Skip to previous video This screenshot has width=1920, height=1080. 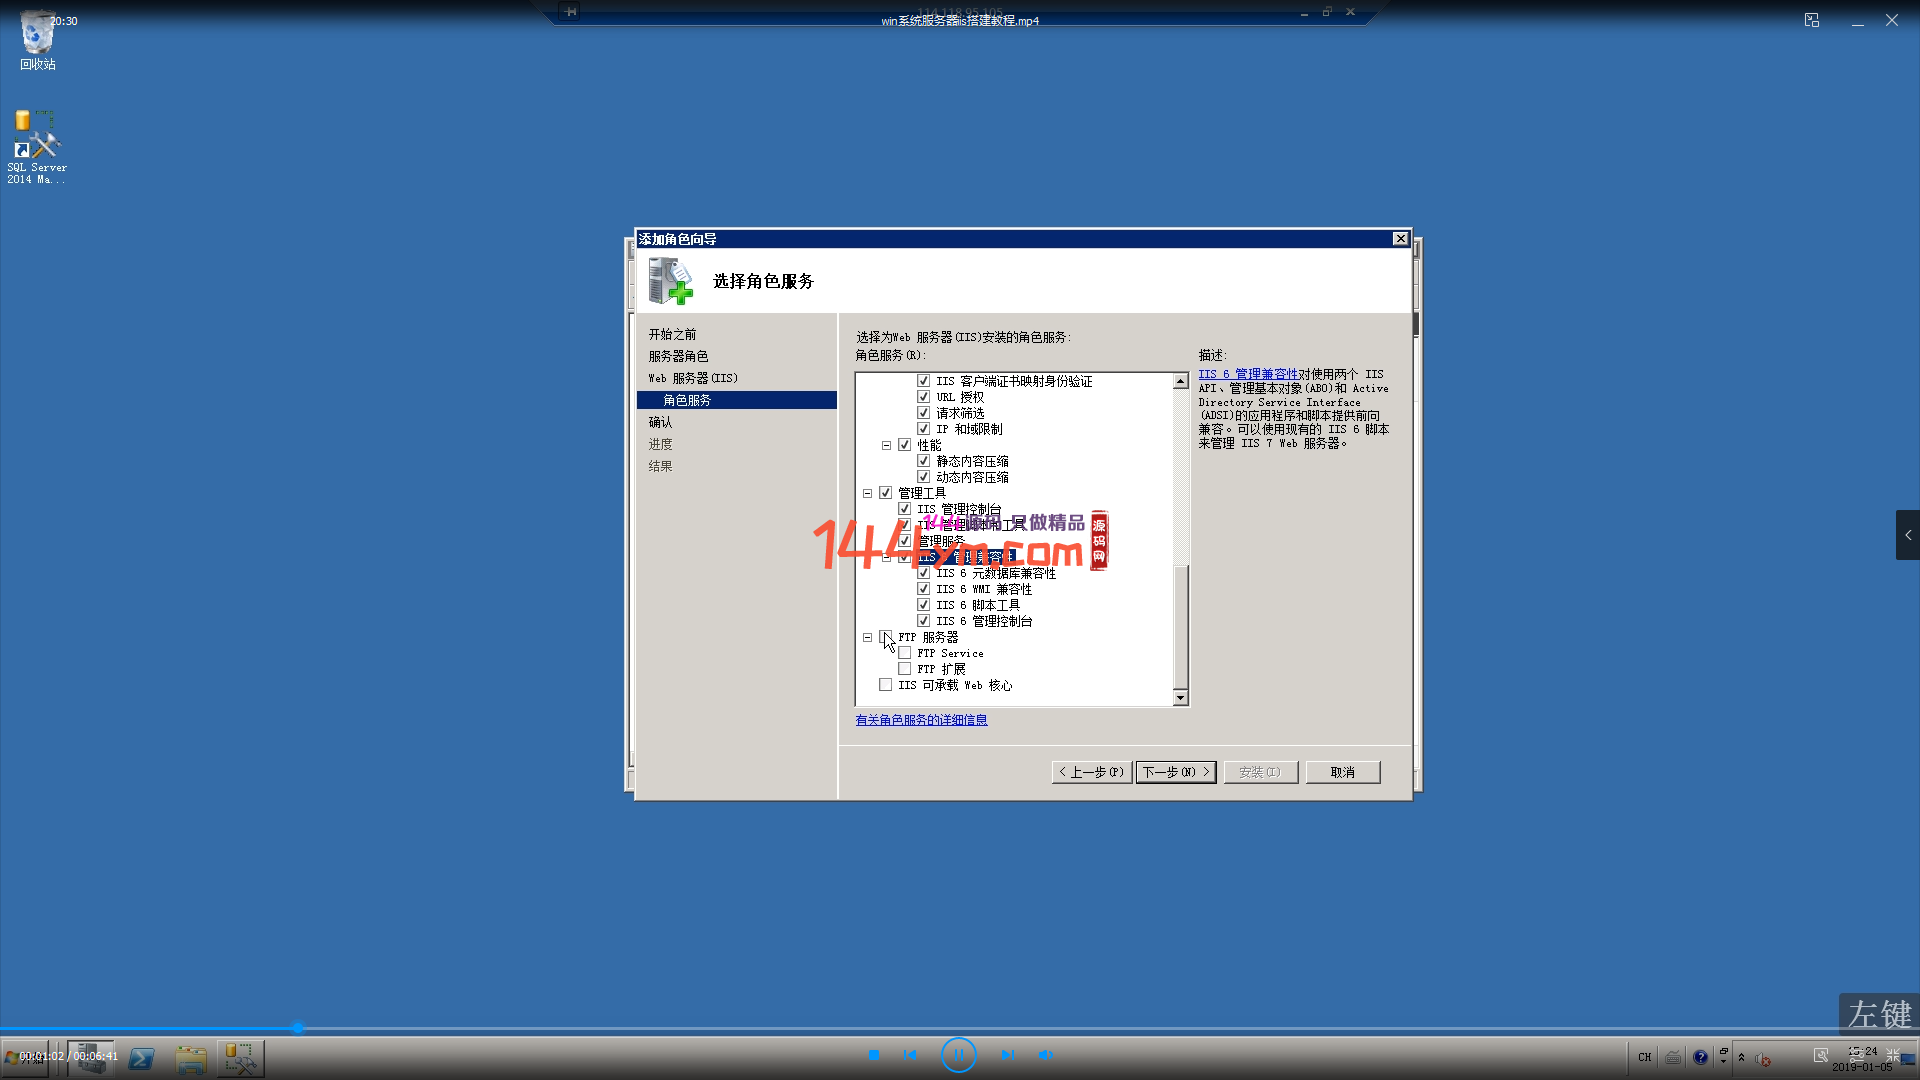[909, 1054]
